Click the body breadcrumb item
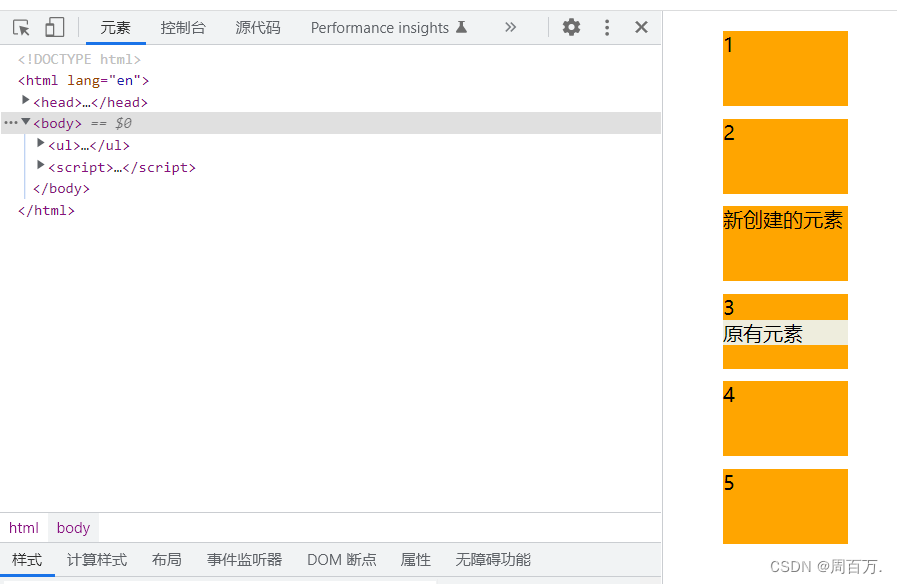 point(73,527)
